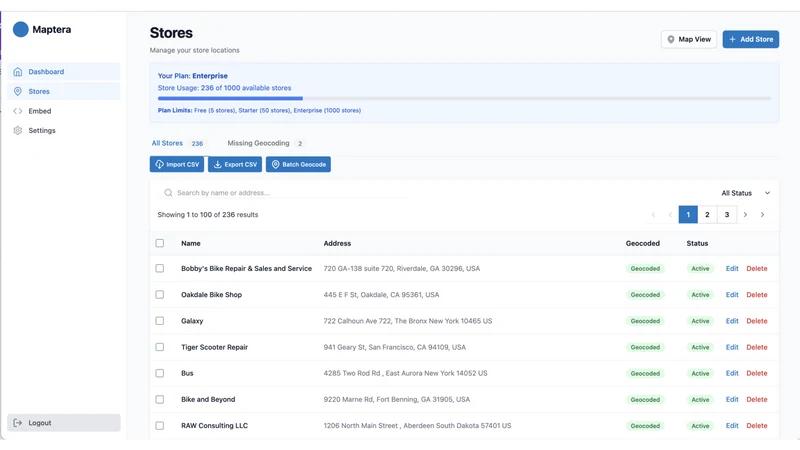Click the Address column header
The height and width of the screenshot is (450, 800).
337,243
